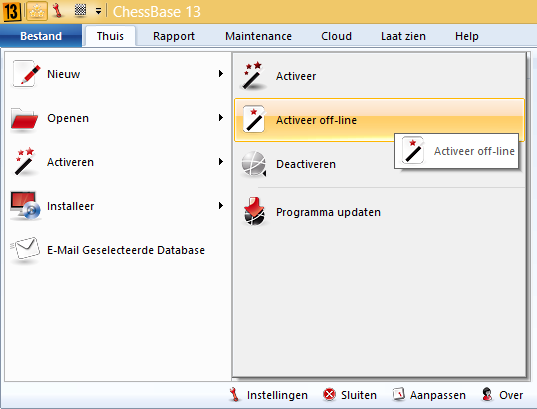
Task: Select the Activeren menu entry
Action: 117,162
